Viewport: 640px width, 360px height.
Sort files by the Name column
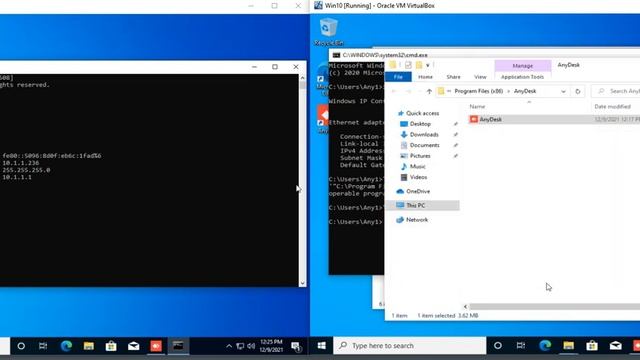click(x=477, y=107)
